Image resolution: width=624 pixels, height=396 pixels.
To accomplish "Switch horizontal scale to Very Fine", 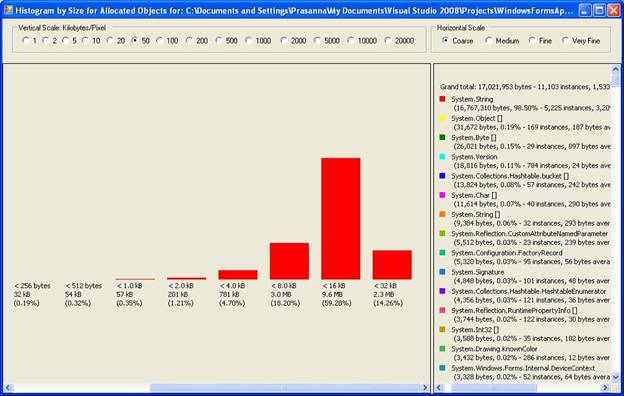I will tap(581, 41).
